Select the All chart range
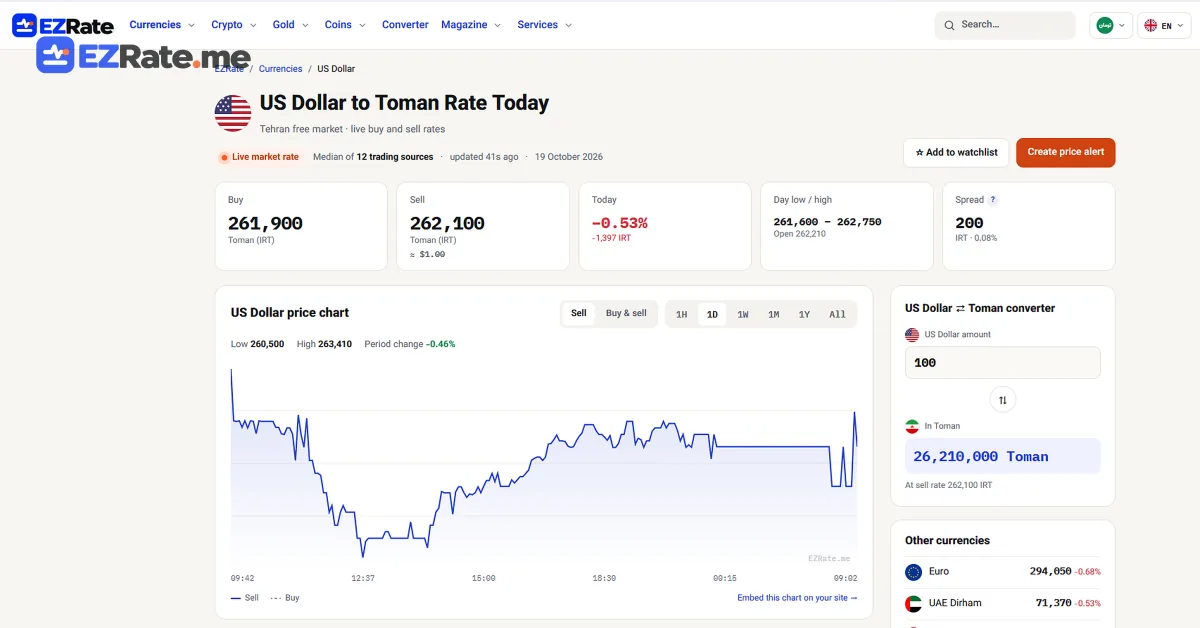The height and width of the screenshot is (628, 1200). 837,314
